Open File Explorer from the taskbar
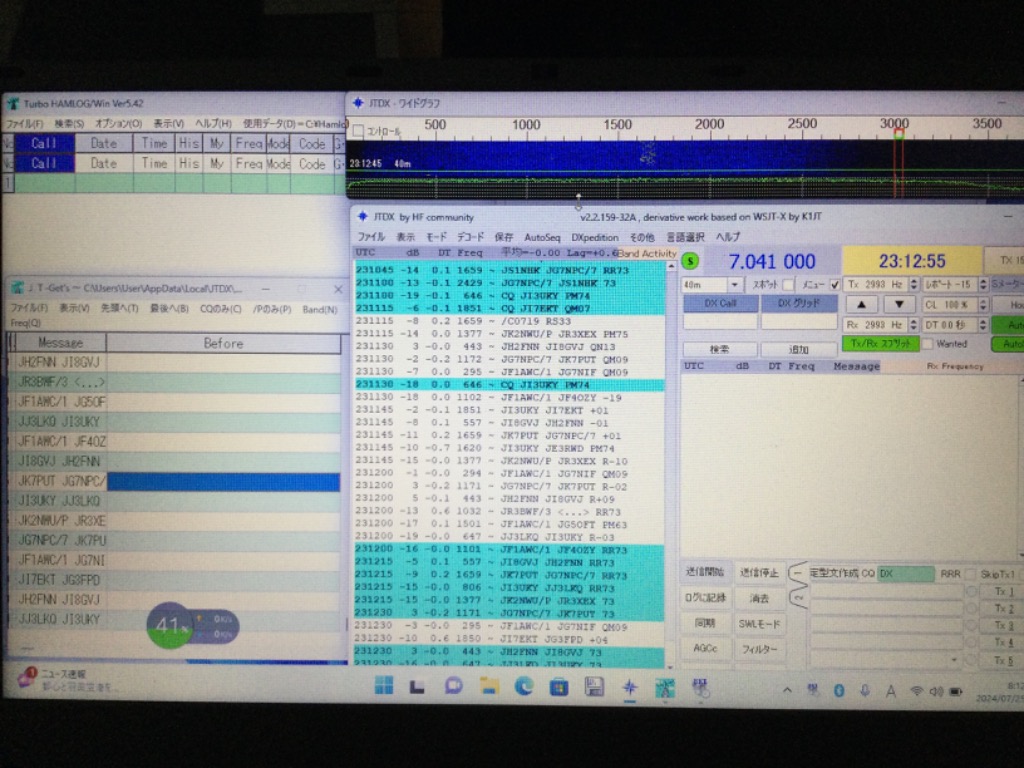Image resolution: width=1024 pixels, height=768 pixels. pyautogui.click(x=489, y=686)
